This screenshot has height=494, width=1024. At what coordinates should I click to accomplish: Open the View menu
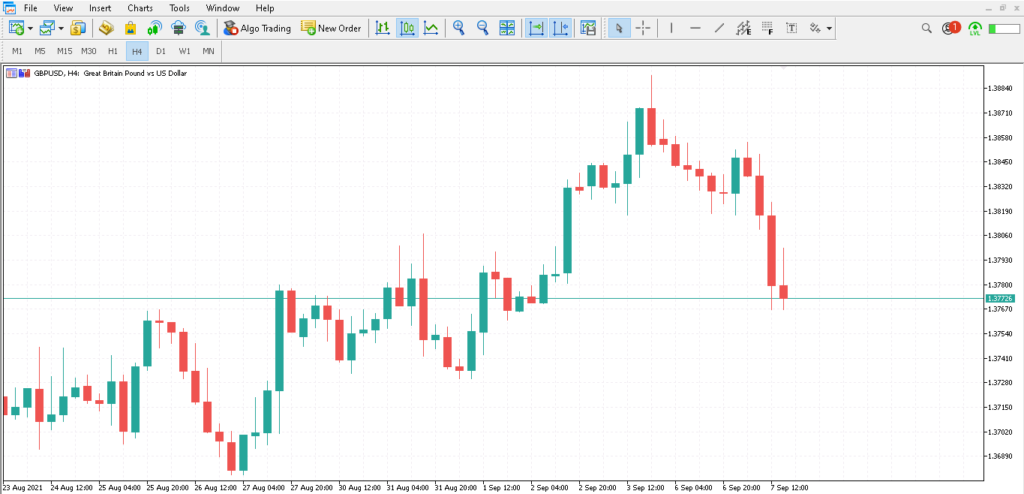pos(63,8)
